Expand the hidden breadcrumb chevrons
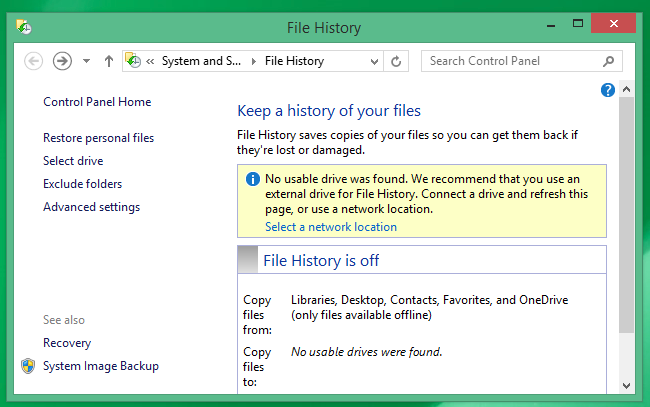The height and width of the screenshot is (407, 650). click(x=150, y=61)
